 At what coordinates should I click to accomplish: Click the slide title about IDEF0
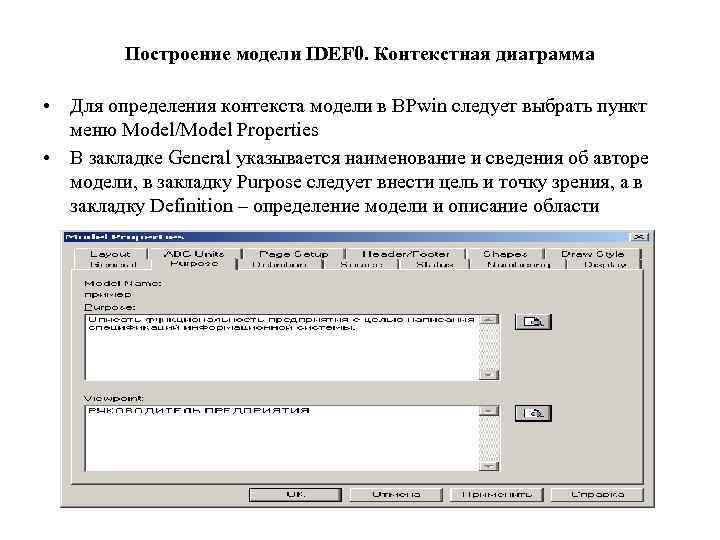[x=360, y=54]
